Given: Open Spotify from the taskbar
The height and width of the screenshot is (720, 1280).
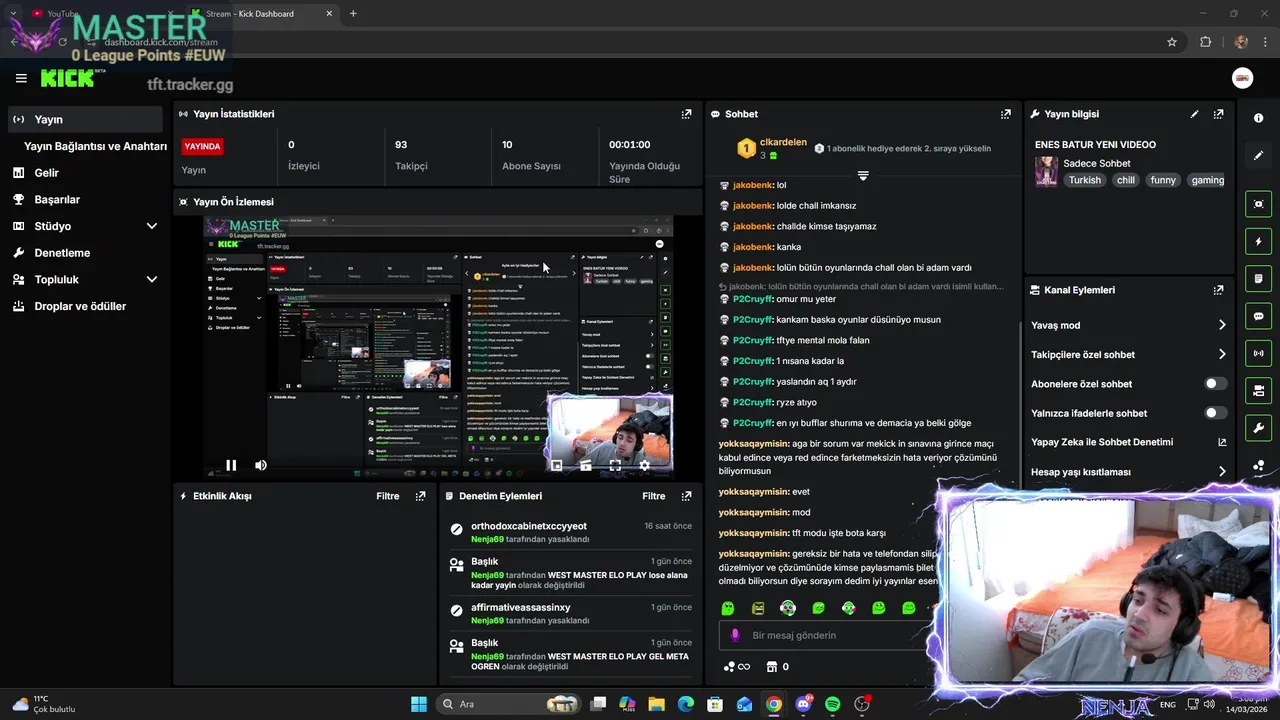Looking at the screenshot, I should [x=833, y=704].
